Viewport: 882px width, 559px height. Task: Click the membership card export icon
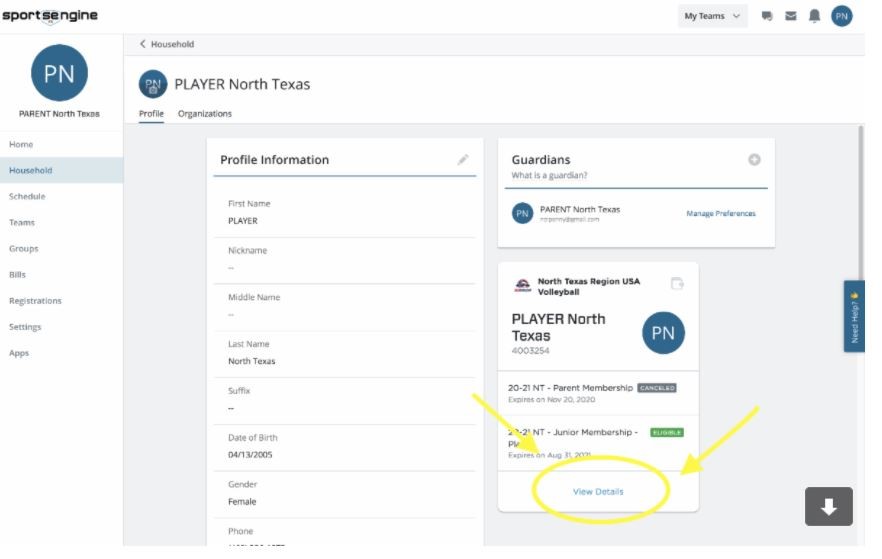677,284
